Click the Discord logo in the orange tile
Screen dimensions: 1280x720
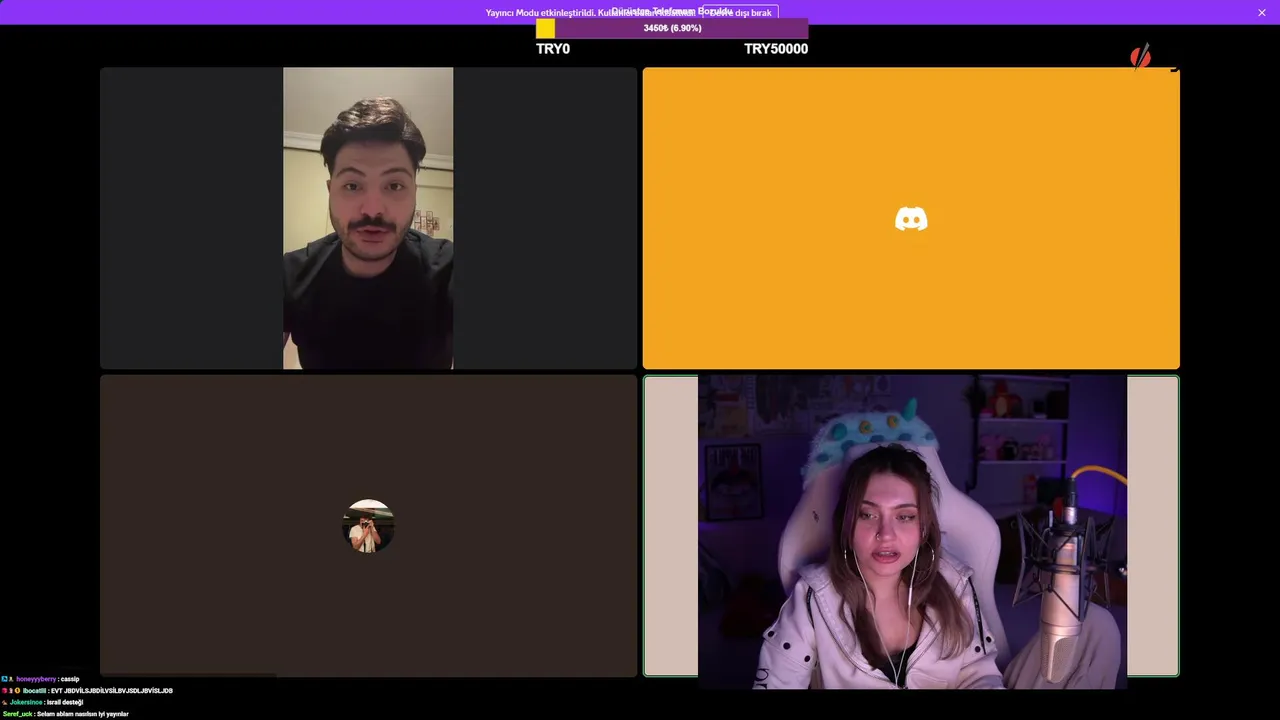911,219
